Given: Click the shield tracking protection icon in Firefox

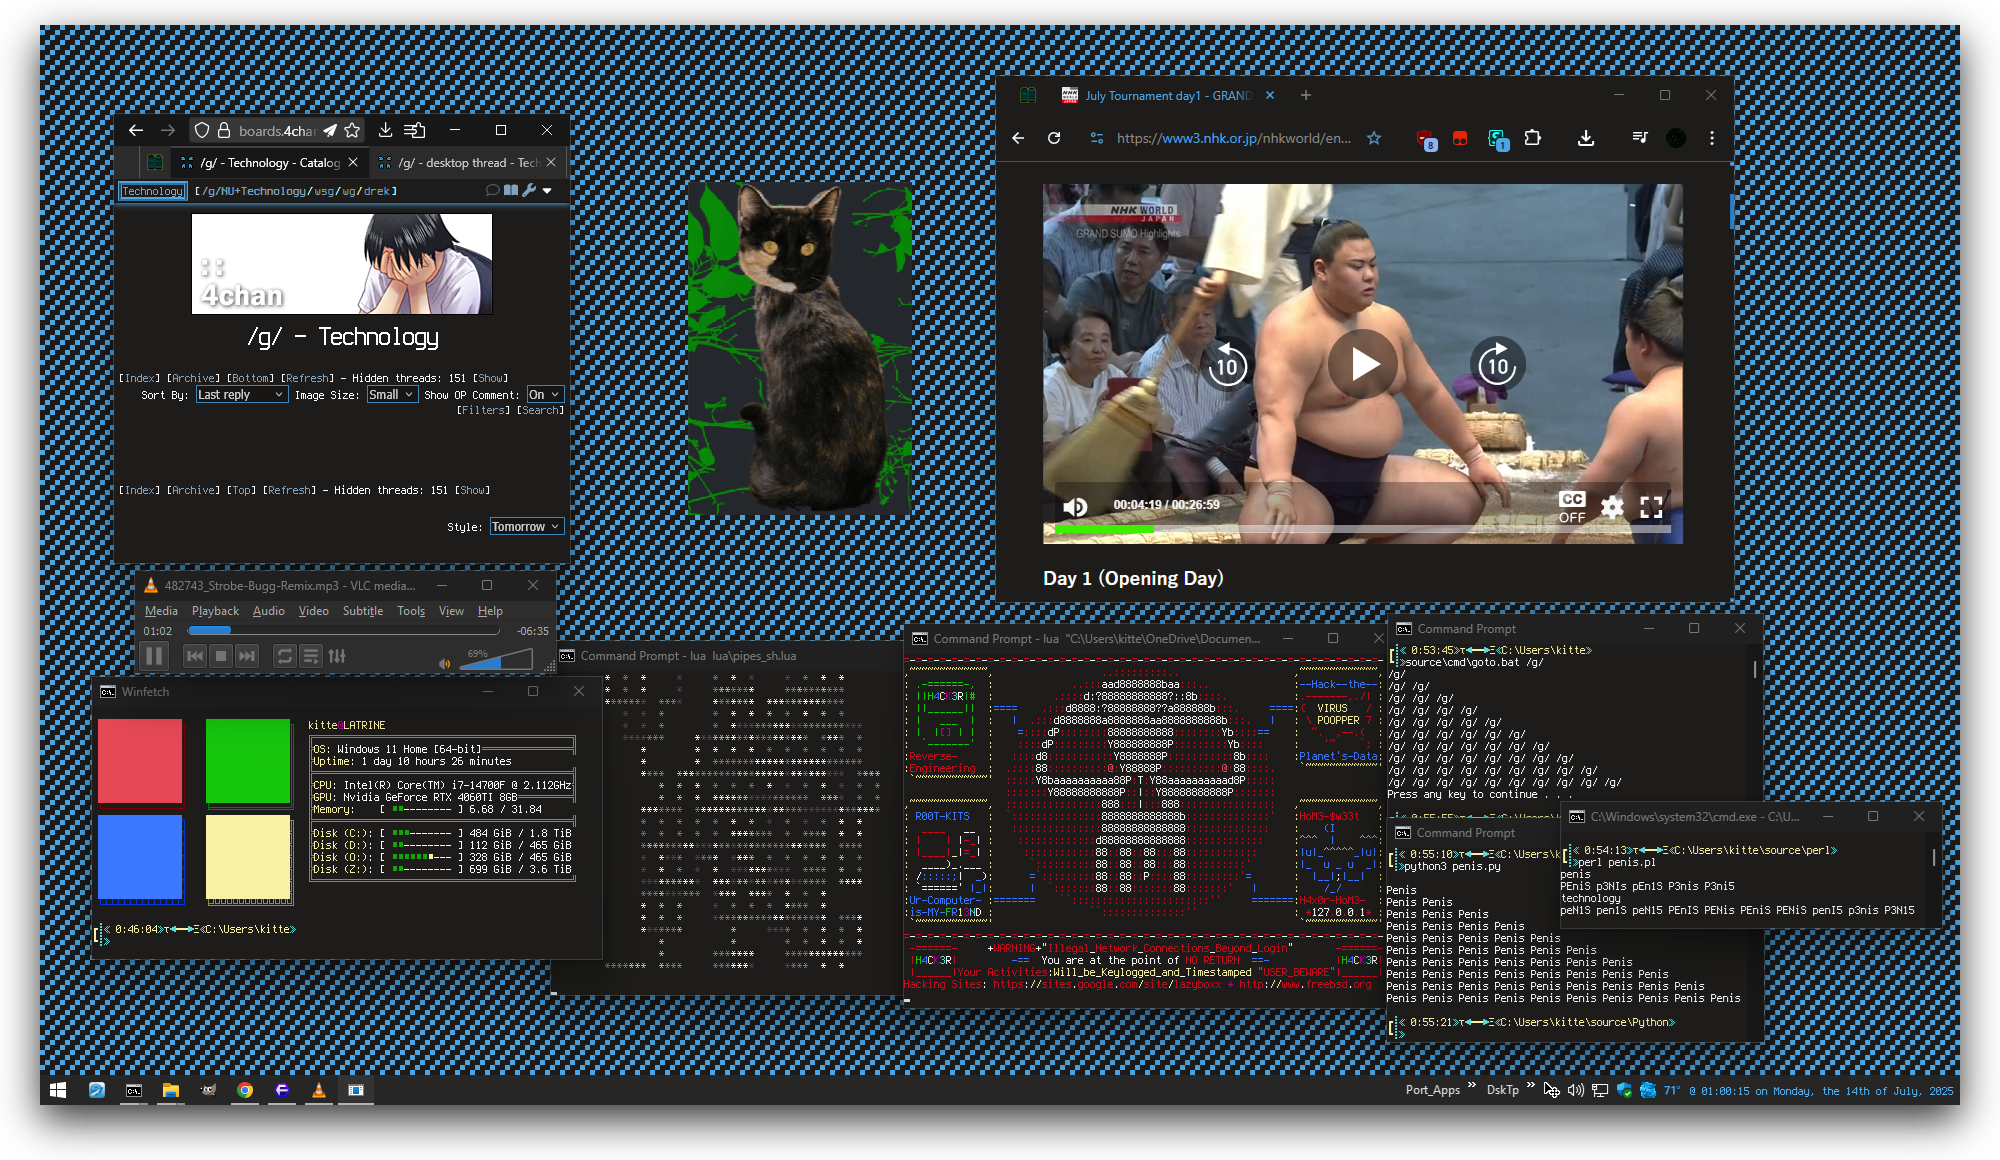Looking at the screenshot, I should pyautogui.click(x=202, y=130).
